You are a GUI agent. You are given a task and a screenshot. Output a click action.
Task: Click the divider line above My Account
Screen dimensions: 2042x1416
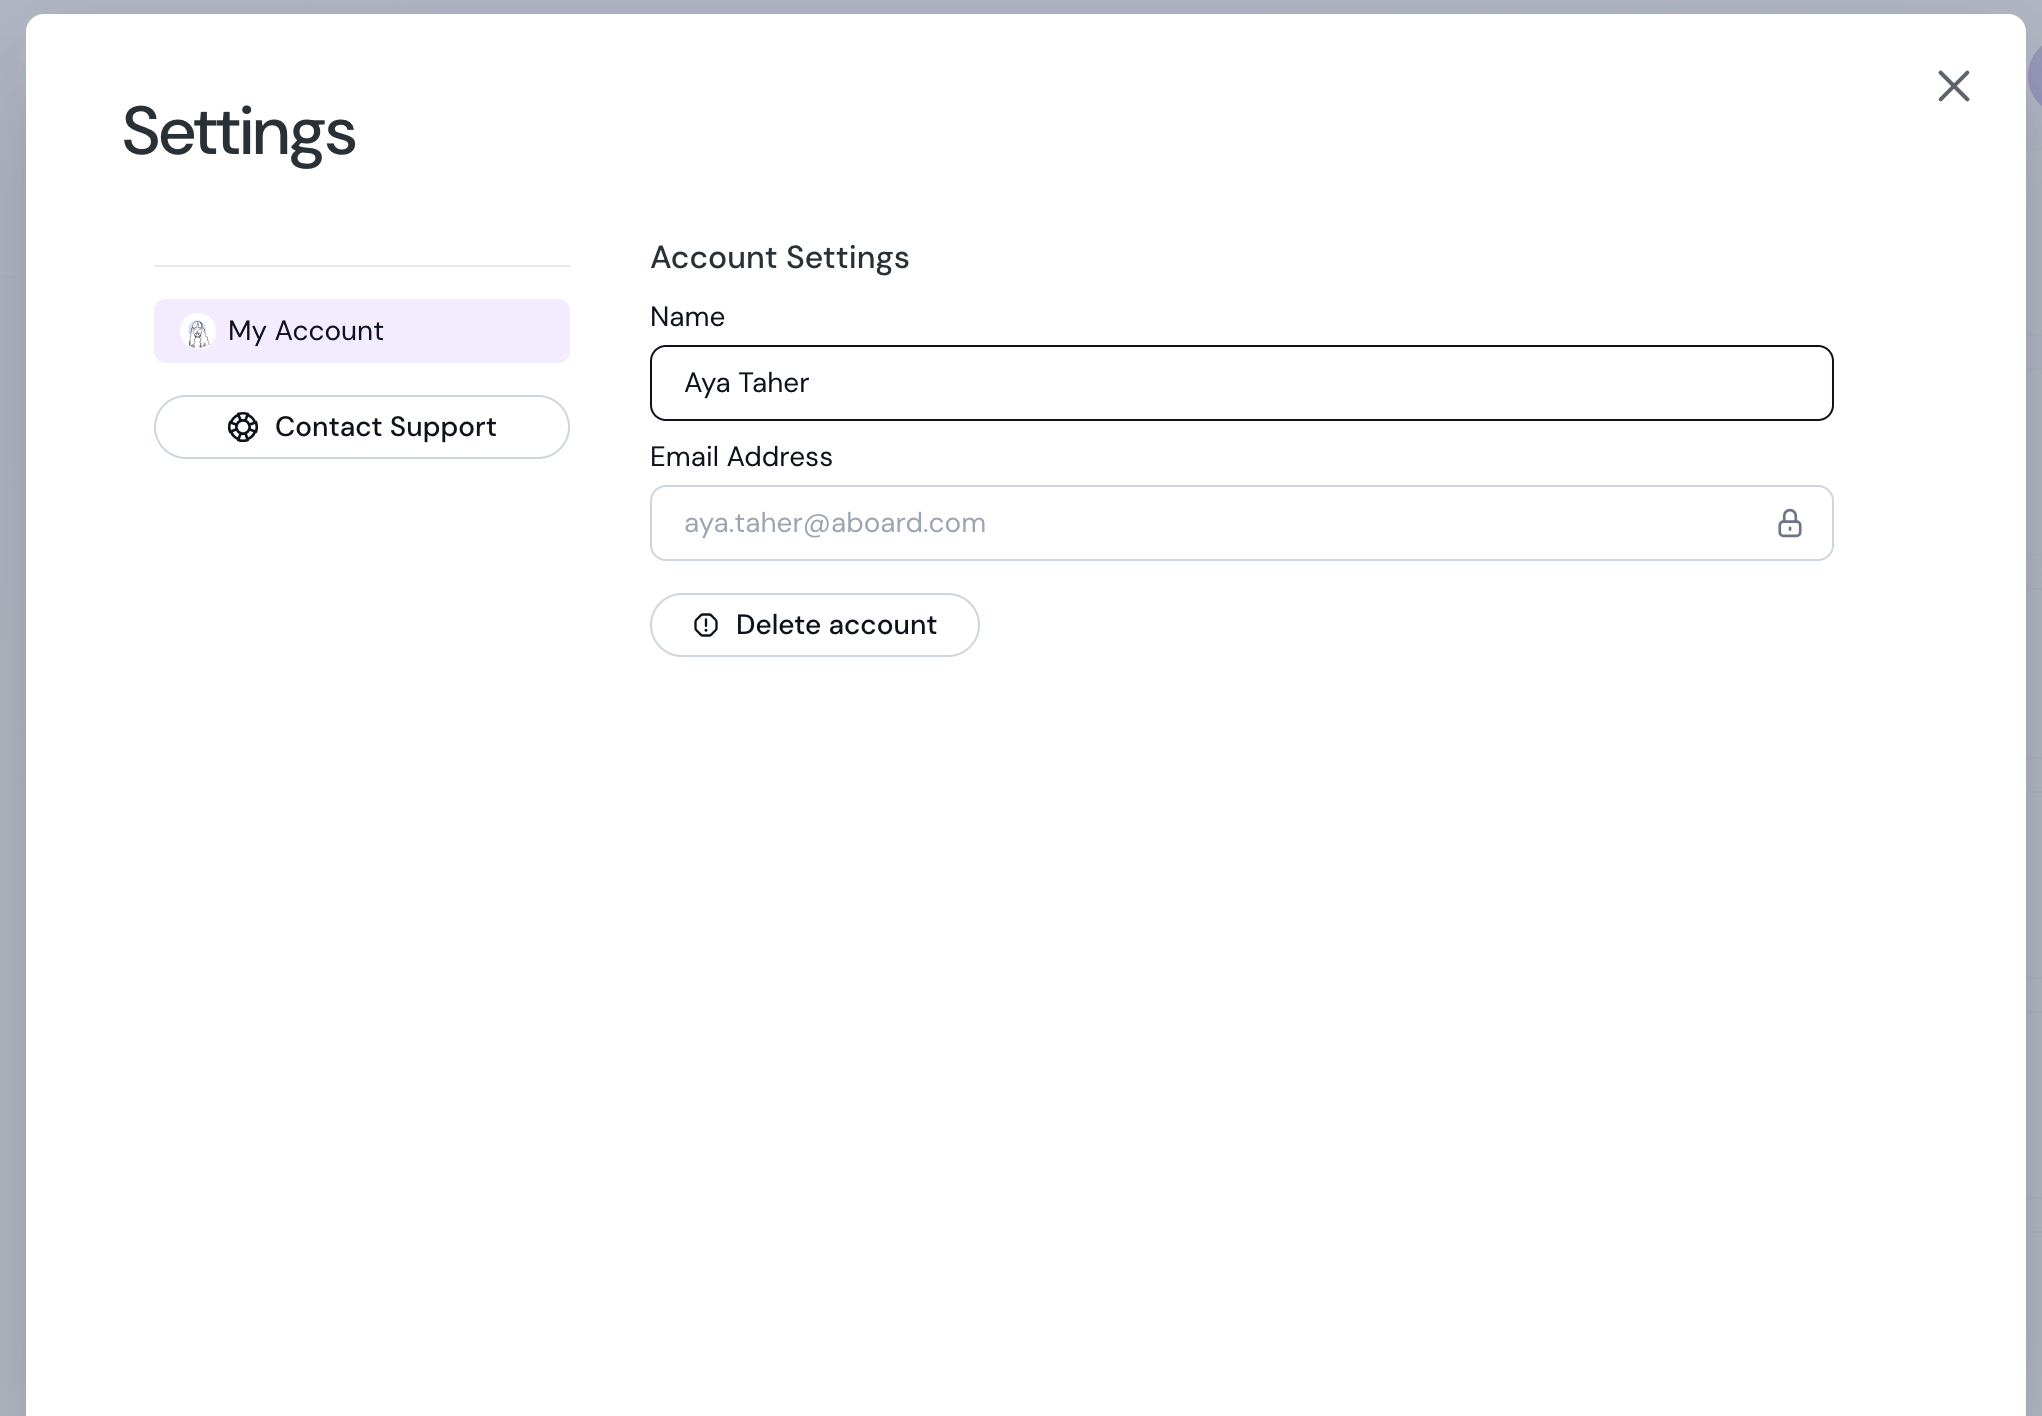click(361, 266)
